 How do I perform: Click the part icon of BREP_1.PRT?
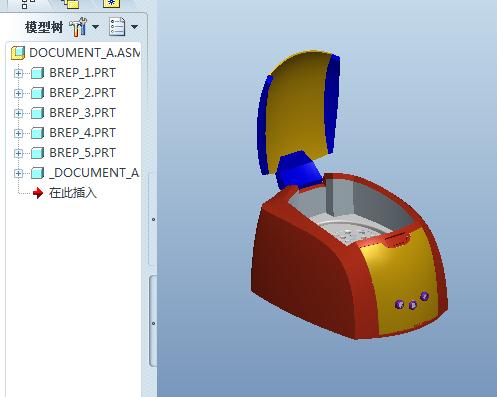tap(37, 73)
